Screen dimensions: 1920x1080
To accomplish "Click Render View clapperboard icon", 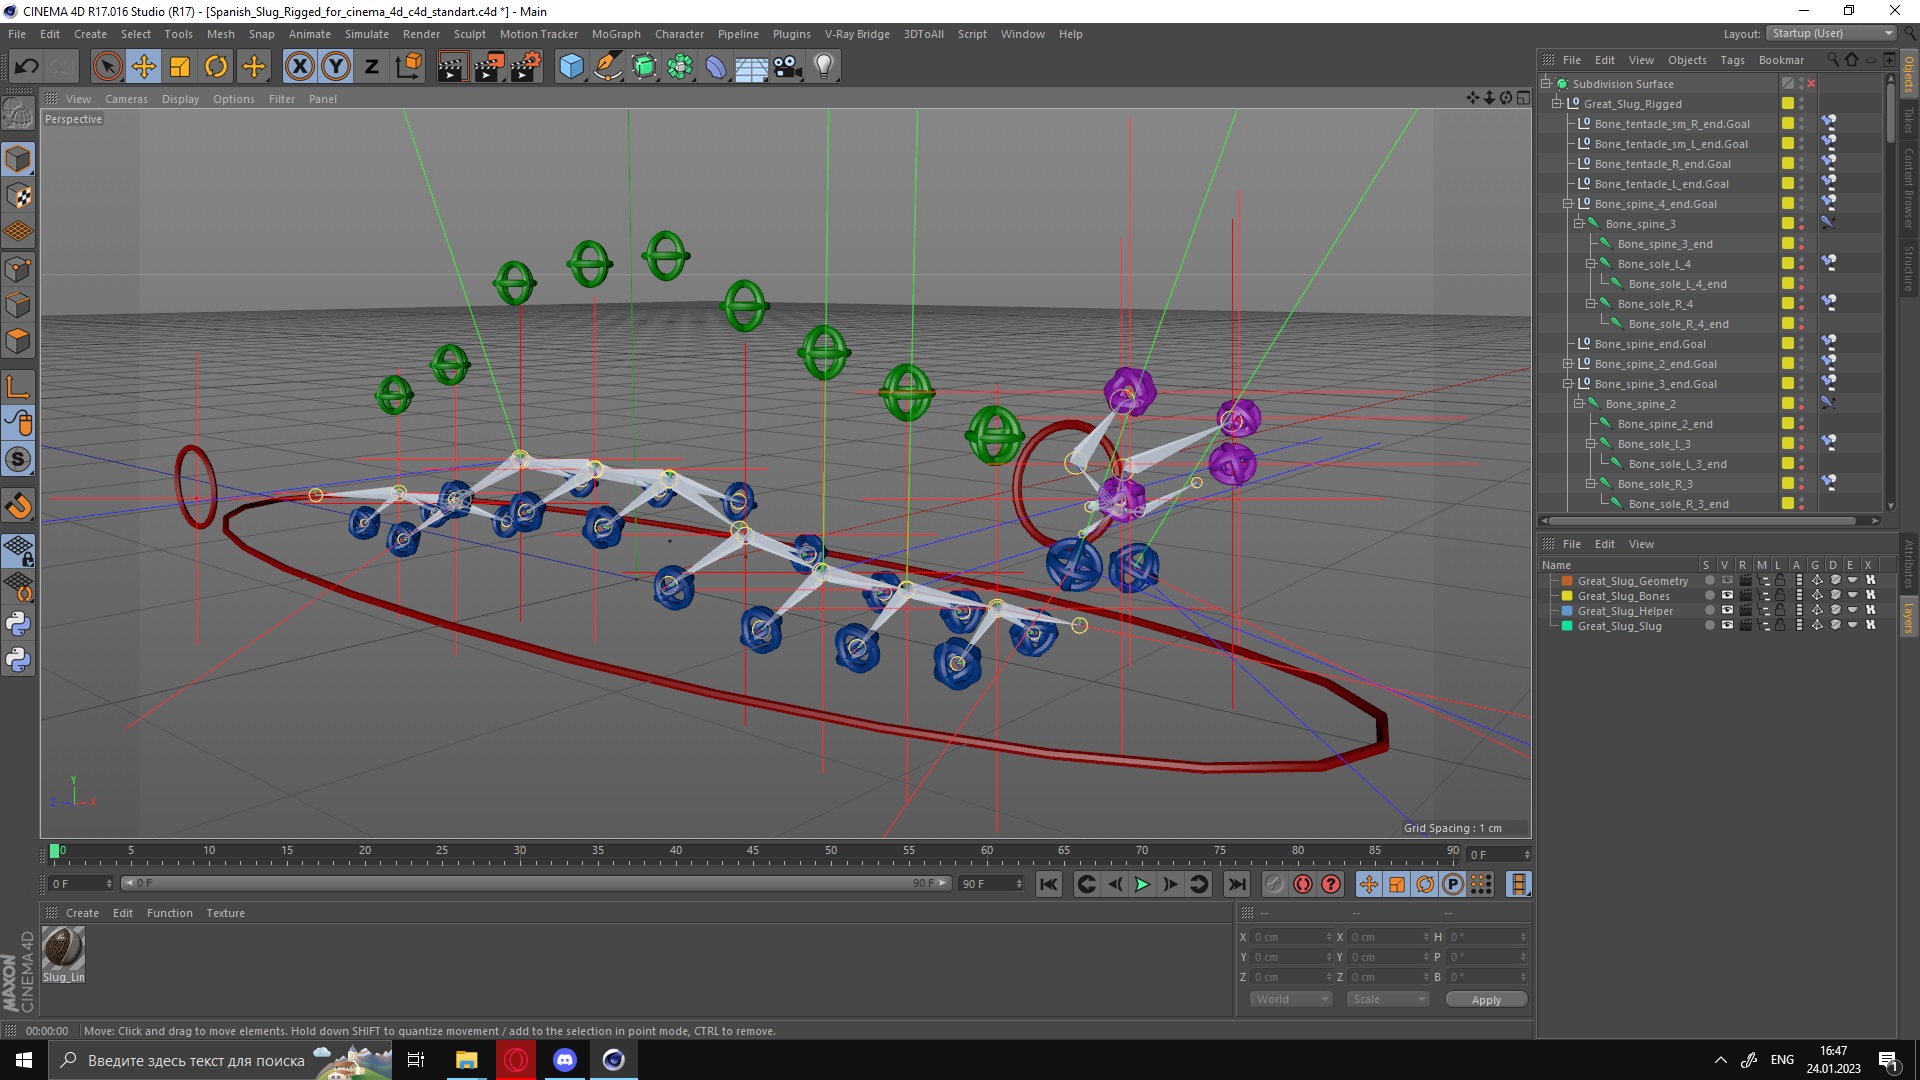I will (x=452, y=67).
